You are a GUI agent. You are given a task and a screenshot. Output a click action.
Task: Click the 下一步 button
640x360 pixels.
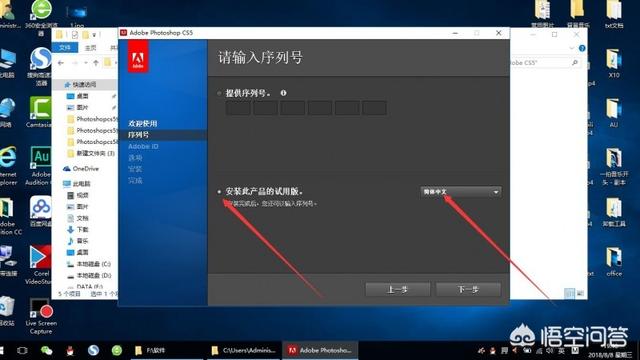[468, 289]
